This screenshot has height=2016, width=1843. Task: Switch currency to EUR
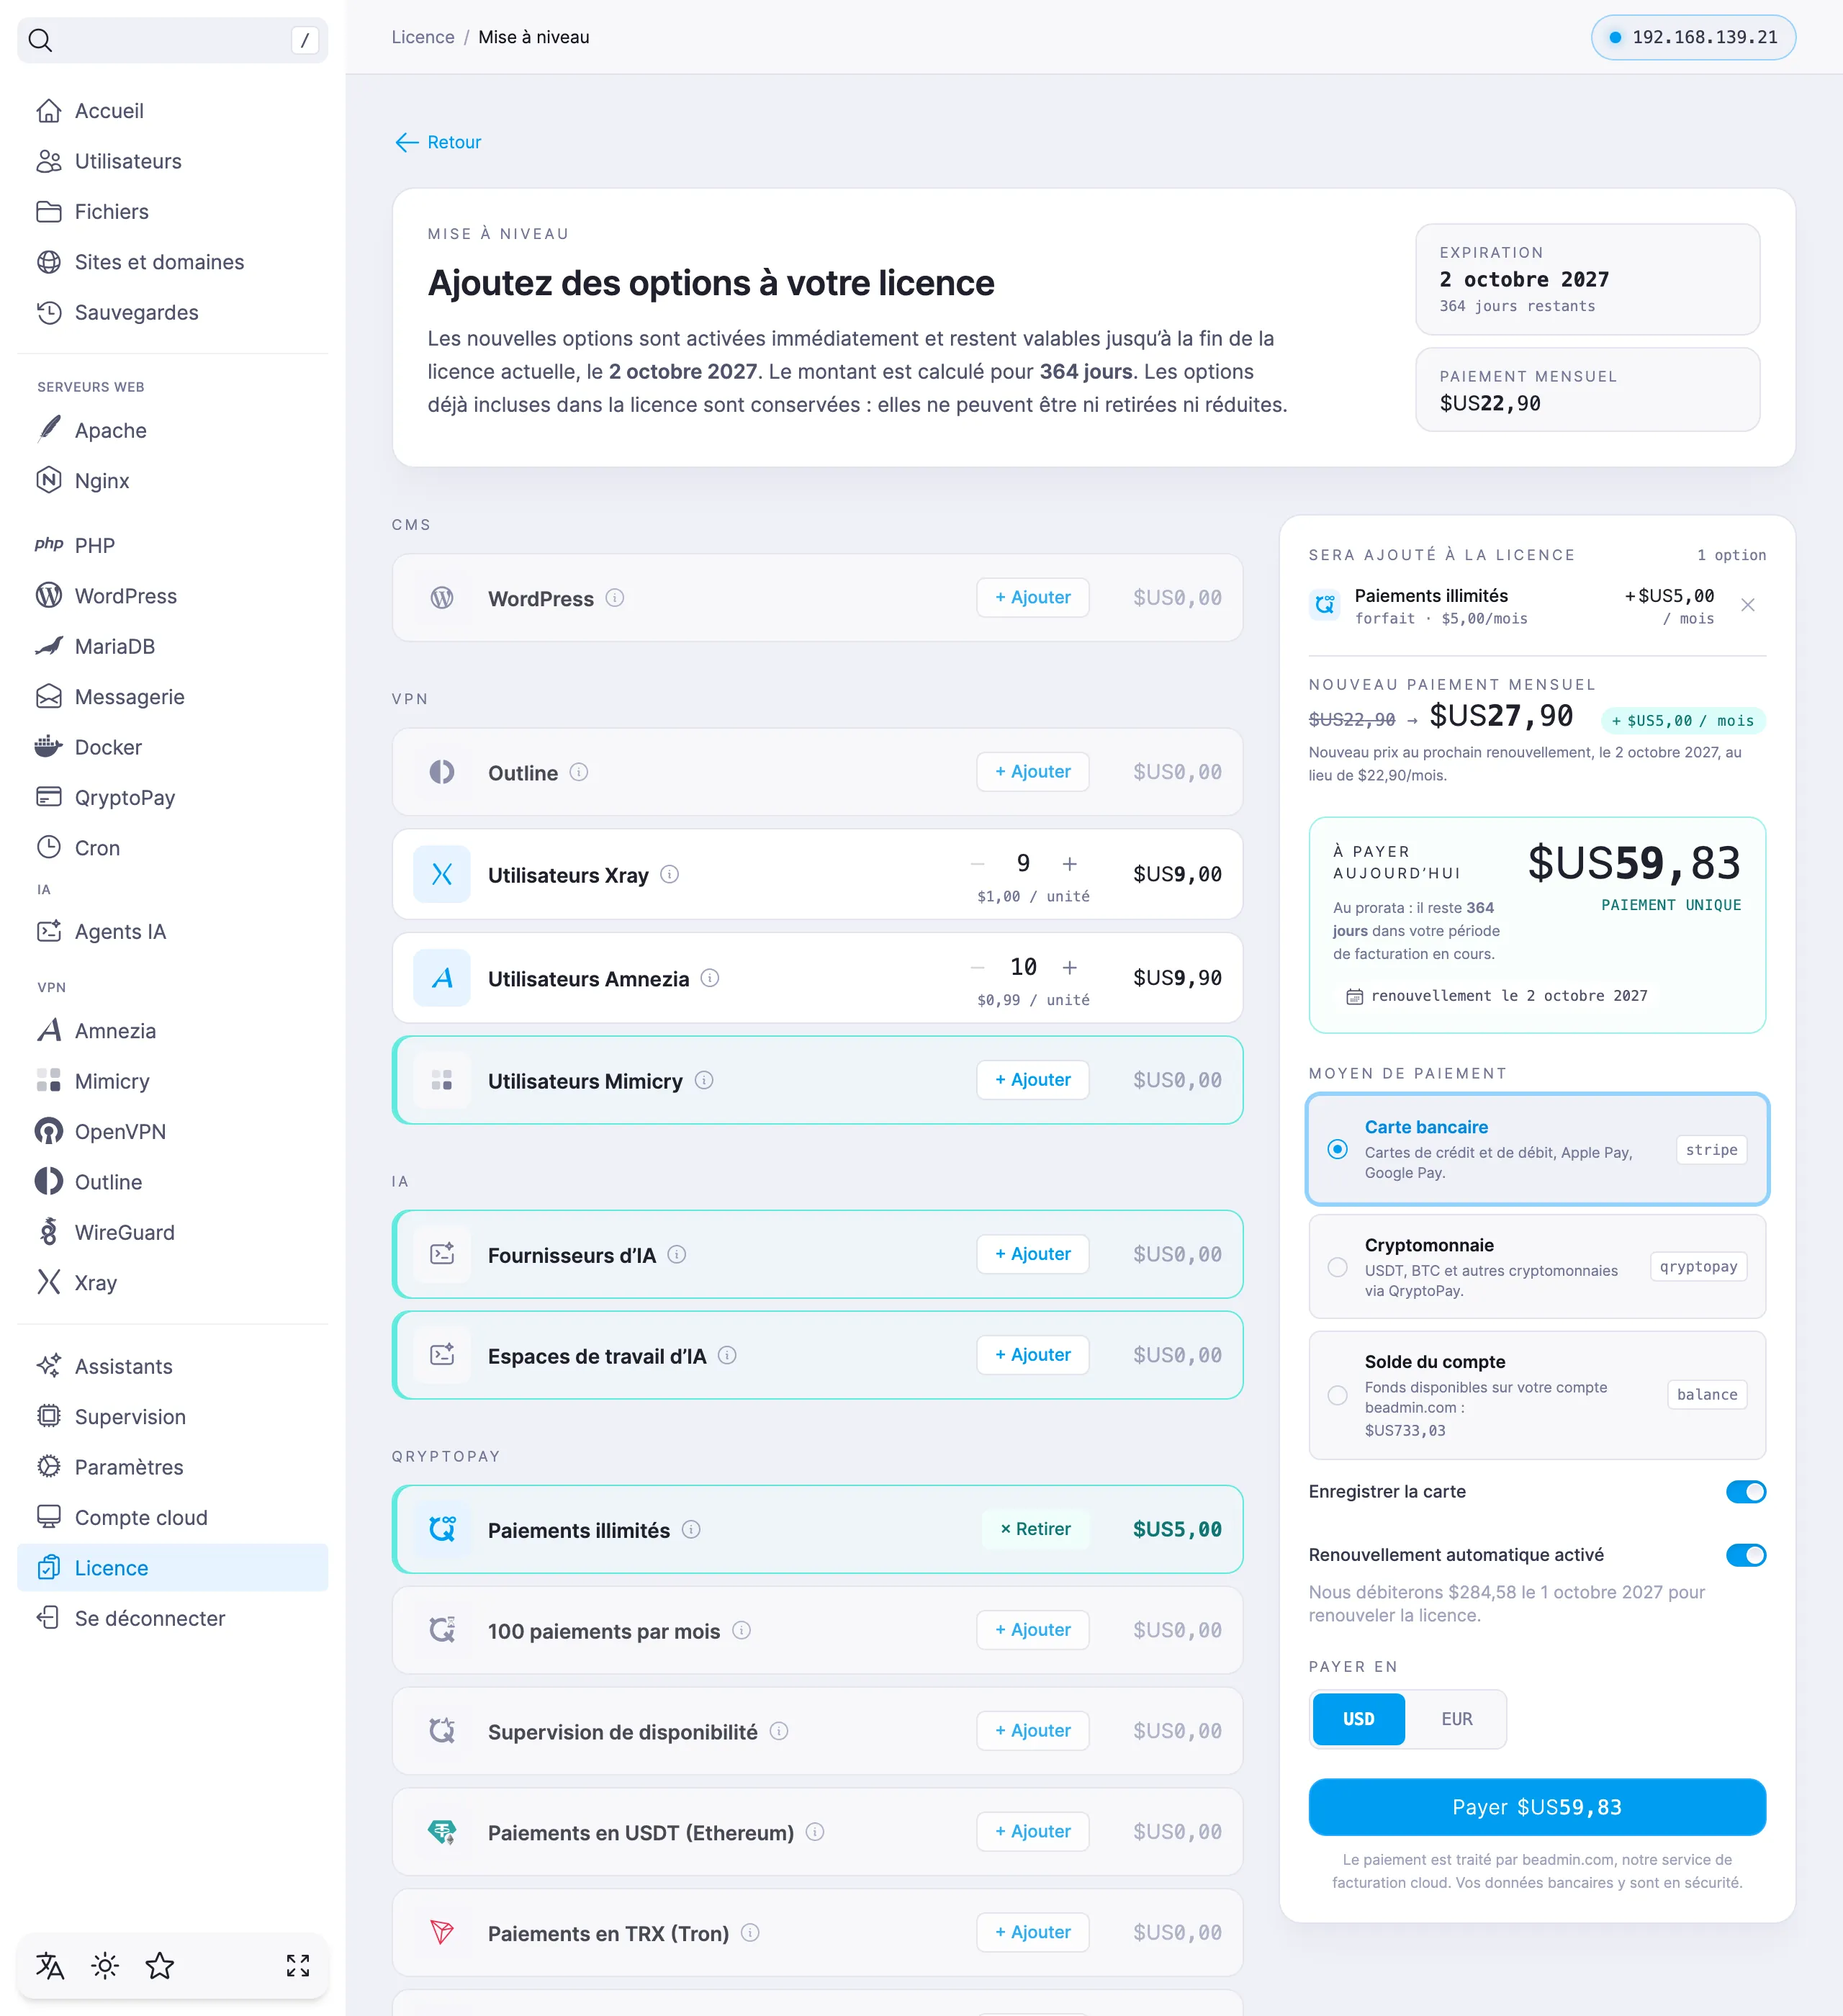1456,1719
